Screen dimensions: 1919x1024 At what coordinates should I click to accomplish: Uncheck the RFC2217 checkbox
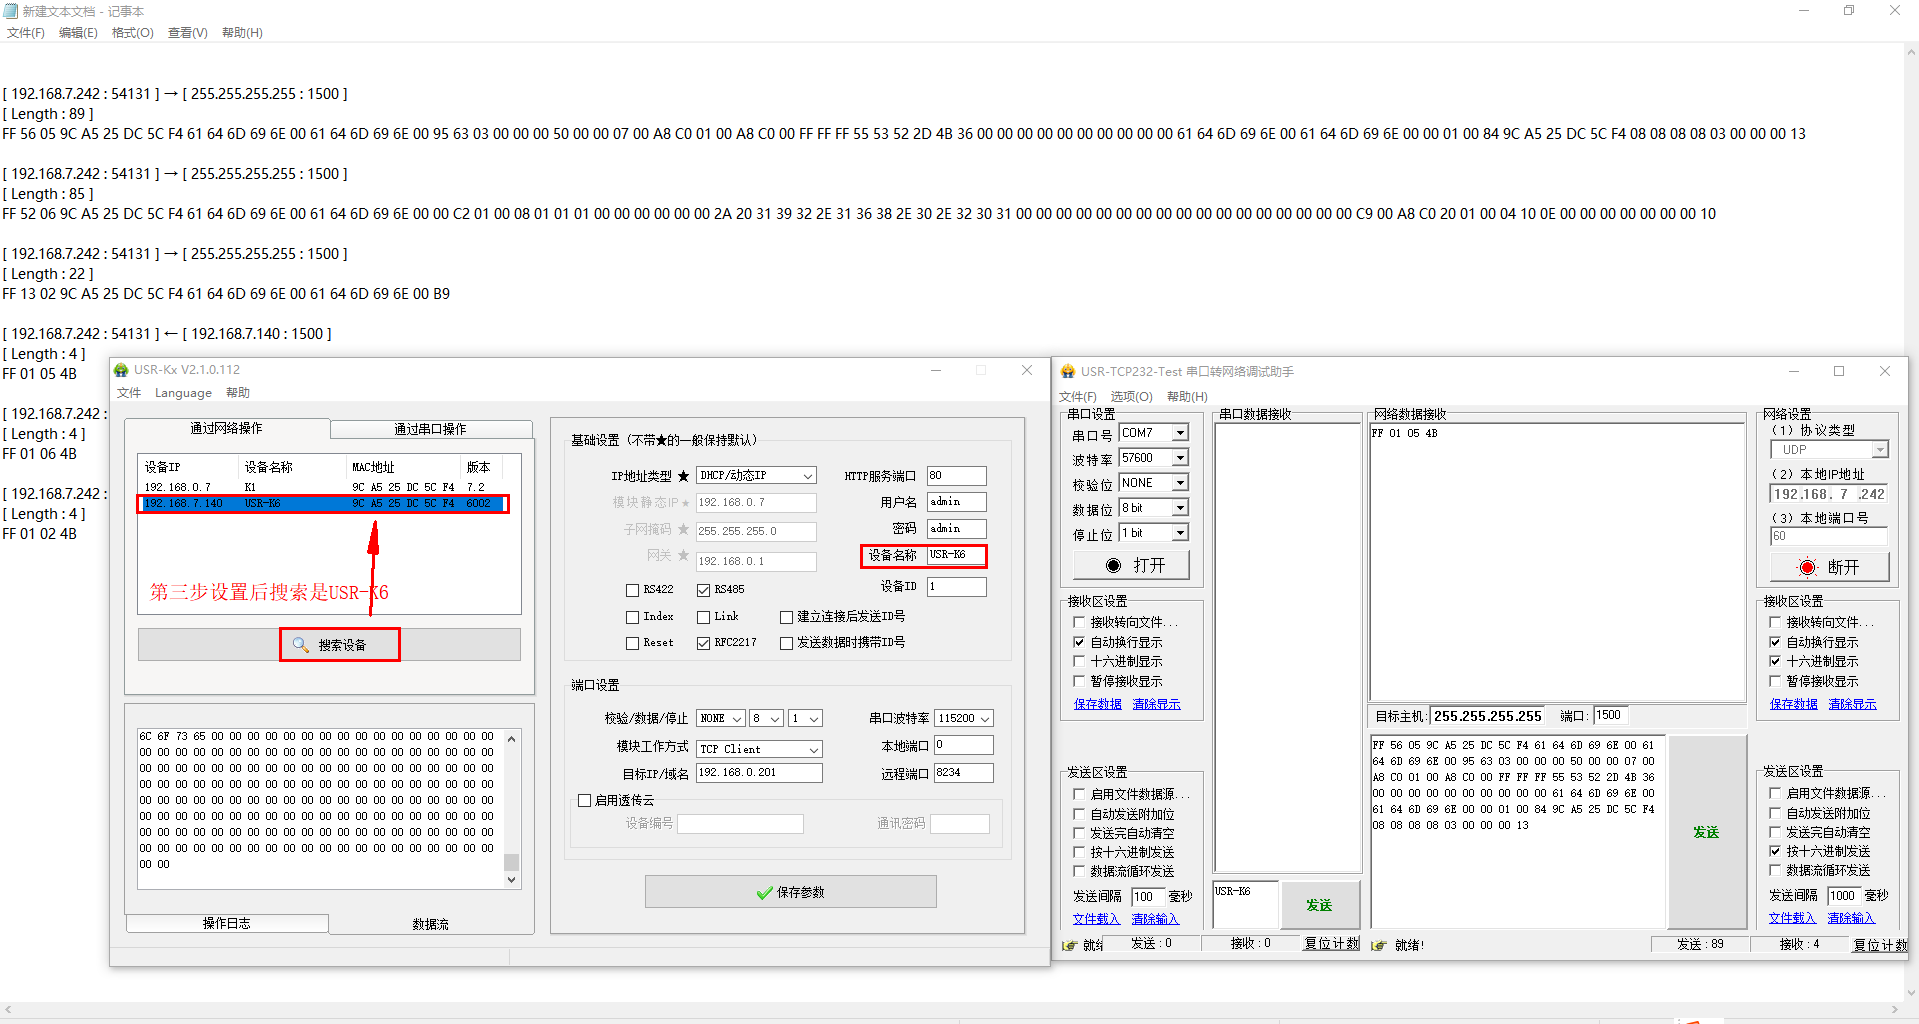tap(703, 643)
